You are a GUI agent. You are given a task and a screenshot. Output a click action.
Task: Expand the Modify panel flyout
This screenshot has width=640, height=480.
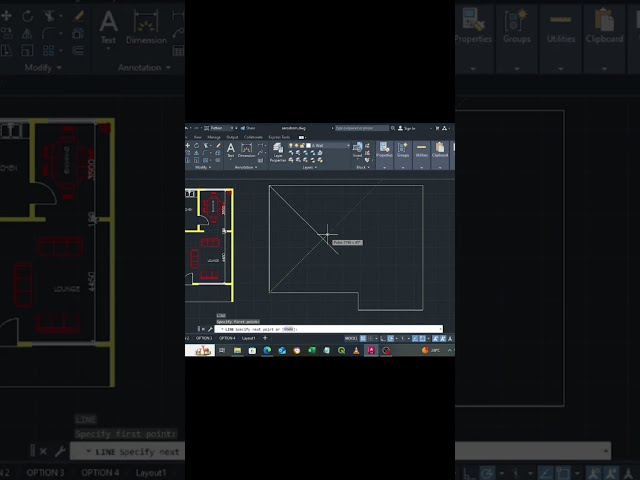click(x=210, y=167)
